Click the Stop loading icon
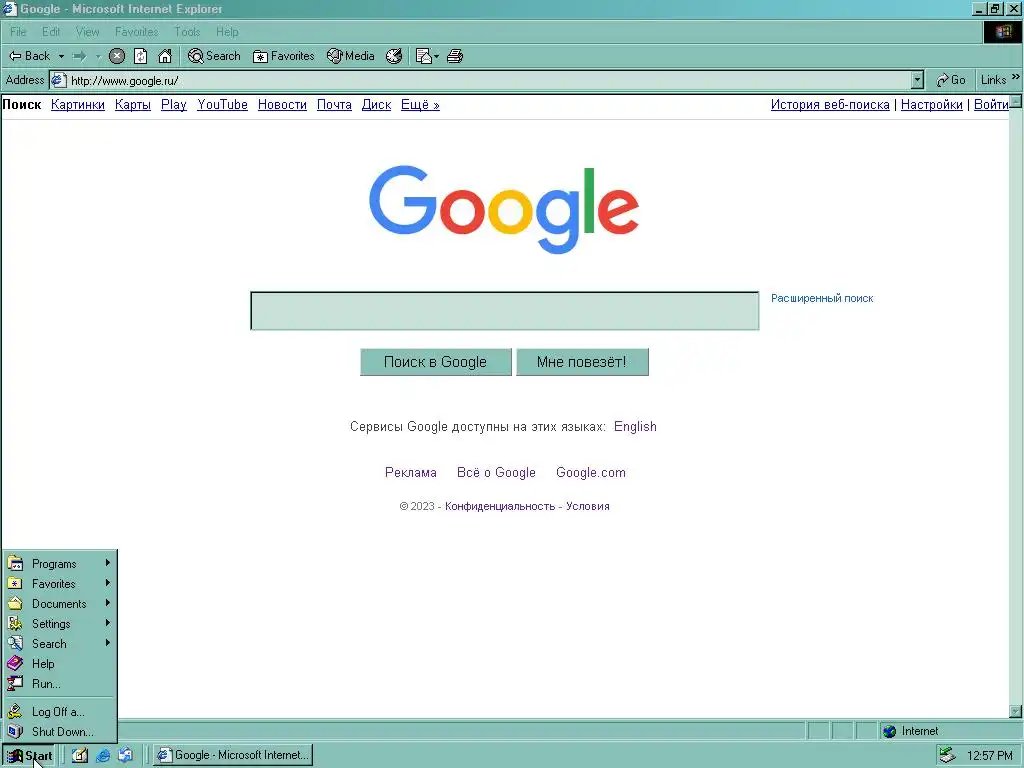This screenshot has height=768, width=1024. click(117, 56)
